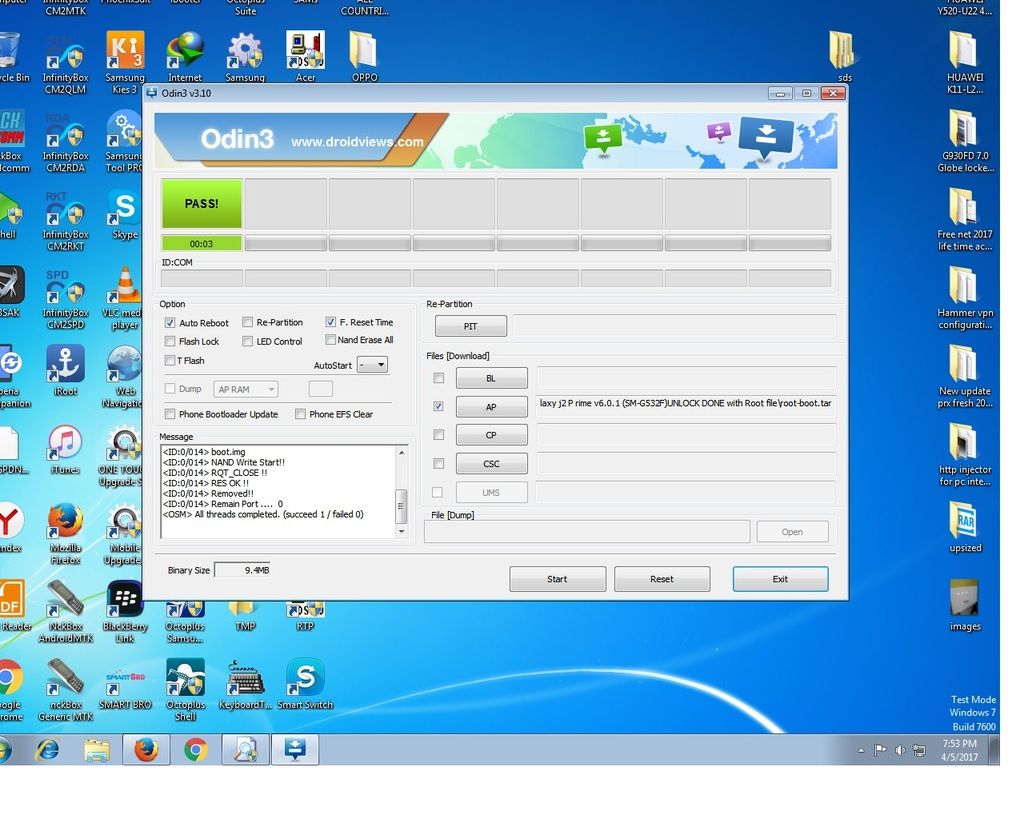Viewport: 1024px width, 819px height.
Task: Click the Reset button
Action: pyautogui.click(x=661, y=579)
